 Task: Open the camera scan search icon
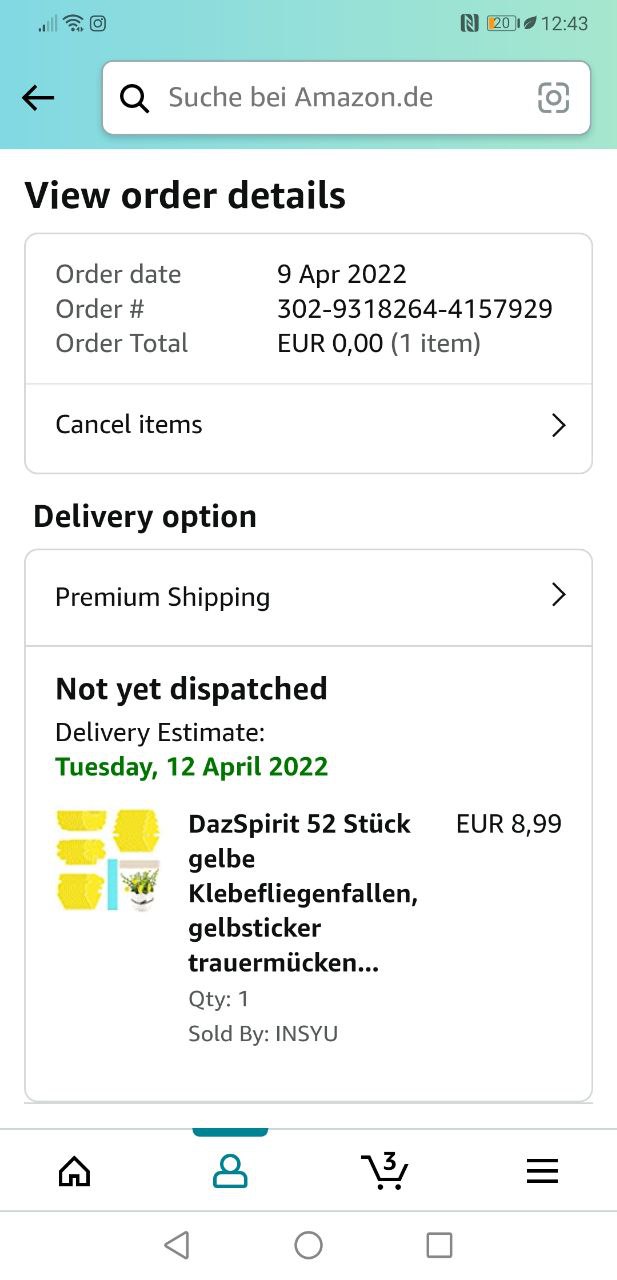553,98
